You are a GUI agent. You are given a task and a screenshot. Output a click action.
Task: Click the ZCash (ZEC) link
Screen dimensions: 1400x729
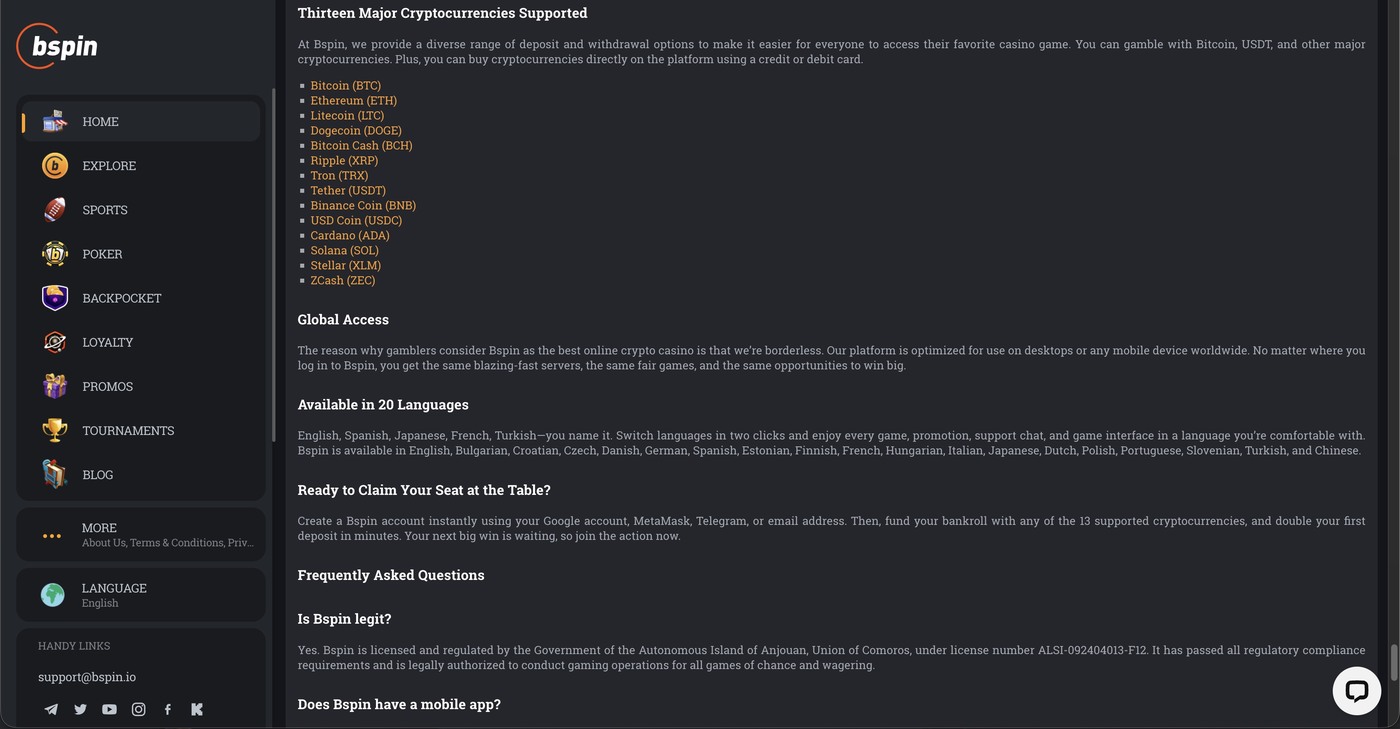tap(343, 281)
